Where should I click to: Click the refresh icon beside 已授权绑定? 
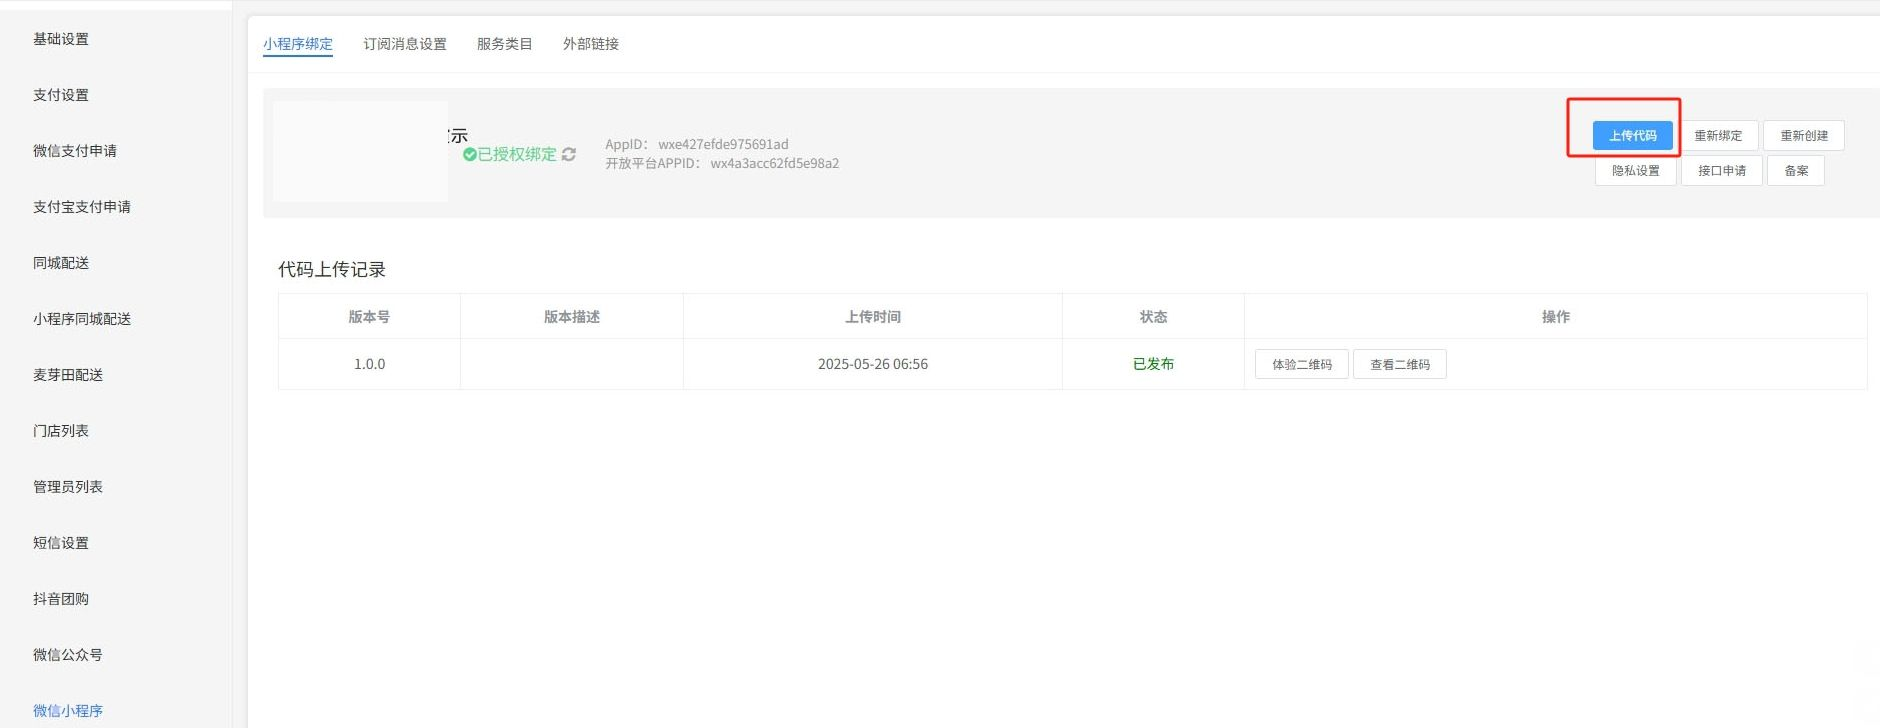pos(569,154)
